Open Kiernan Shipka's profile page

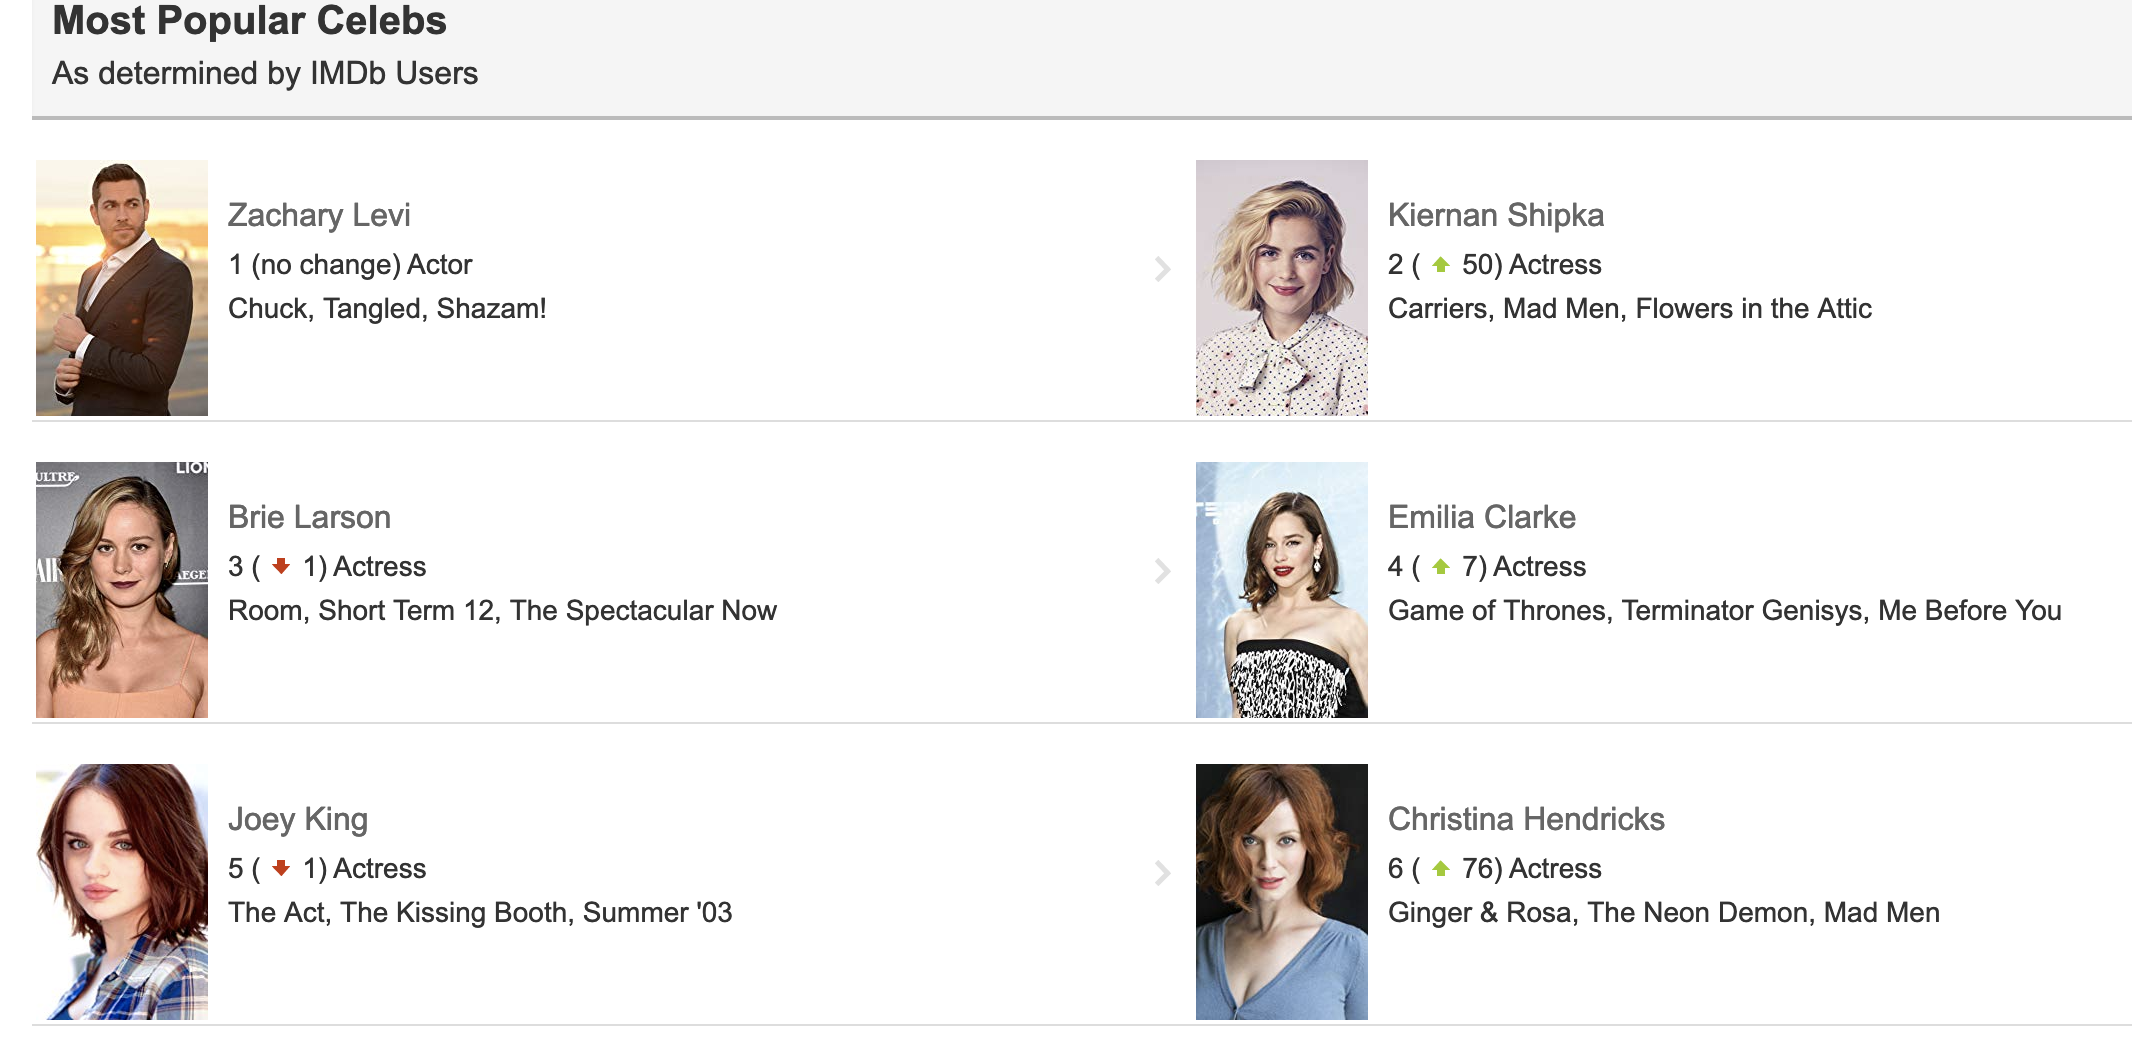(1495, 214)
